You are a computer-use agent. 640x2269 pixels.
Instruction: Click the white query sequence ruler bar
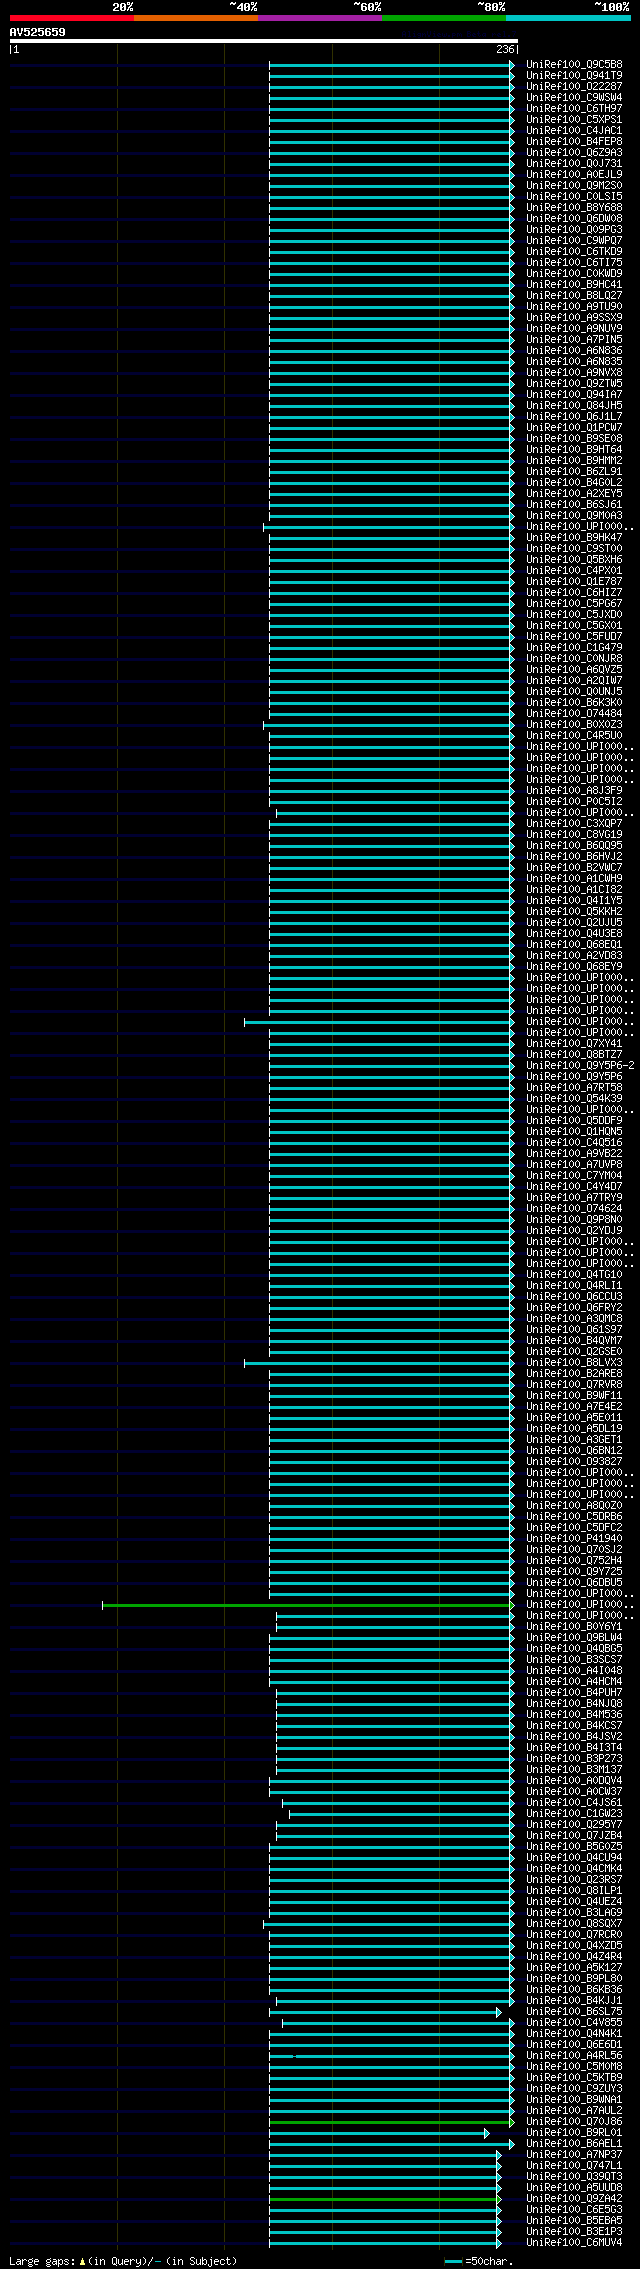point(263,41)
